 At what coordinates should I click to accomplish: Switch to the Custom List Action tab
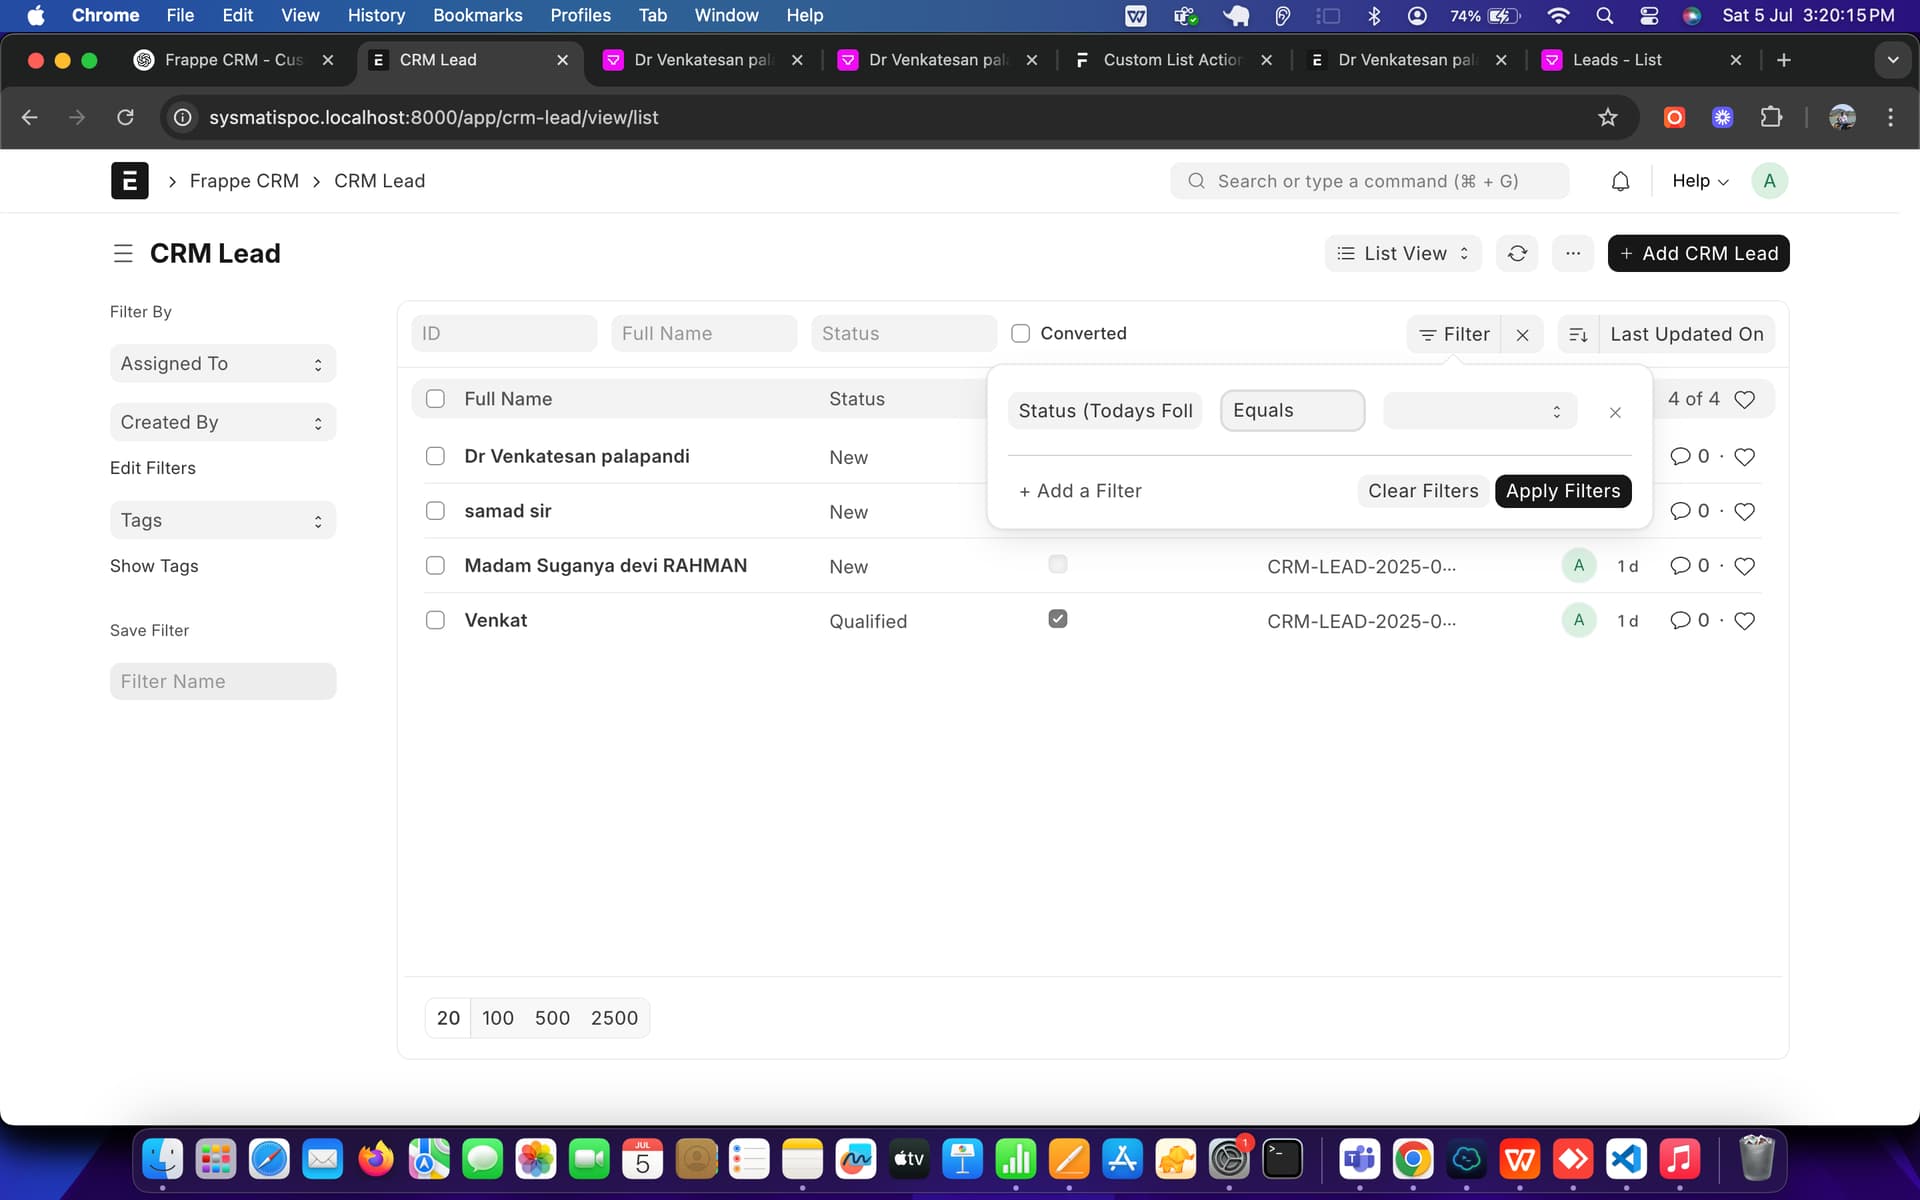(x=1172, y=60)
